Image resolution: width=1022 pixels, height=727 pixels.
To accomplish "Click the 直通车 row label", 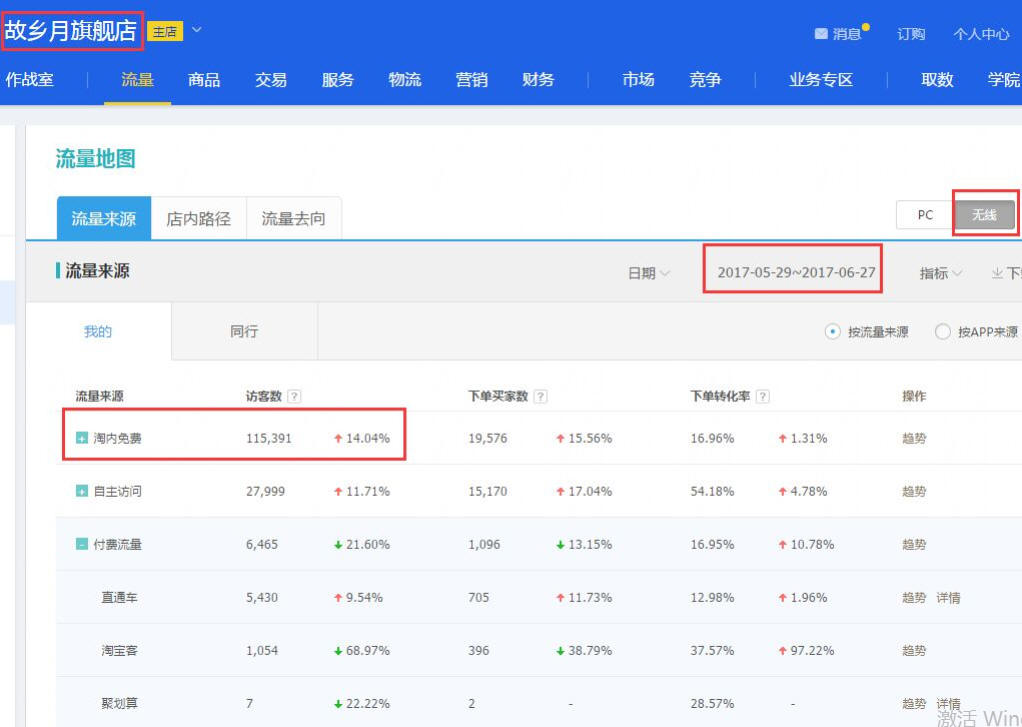I will click(119, 597).
